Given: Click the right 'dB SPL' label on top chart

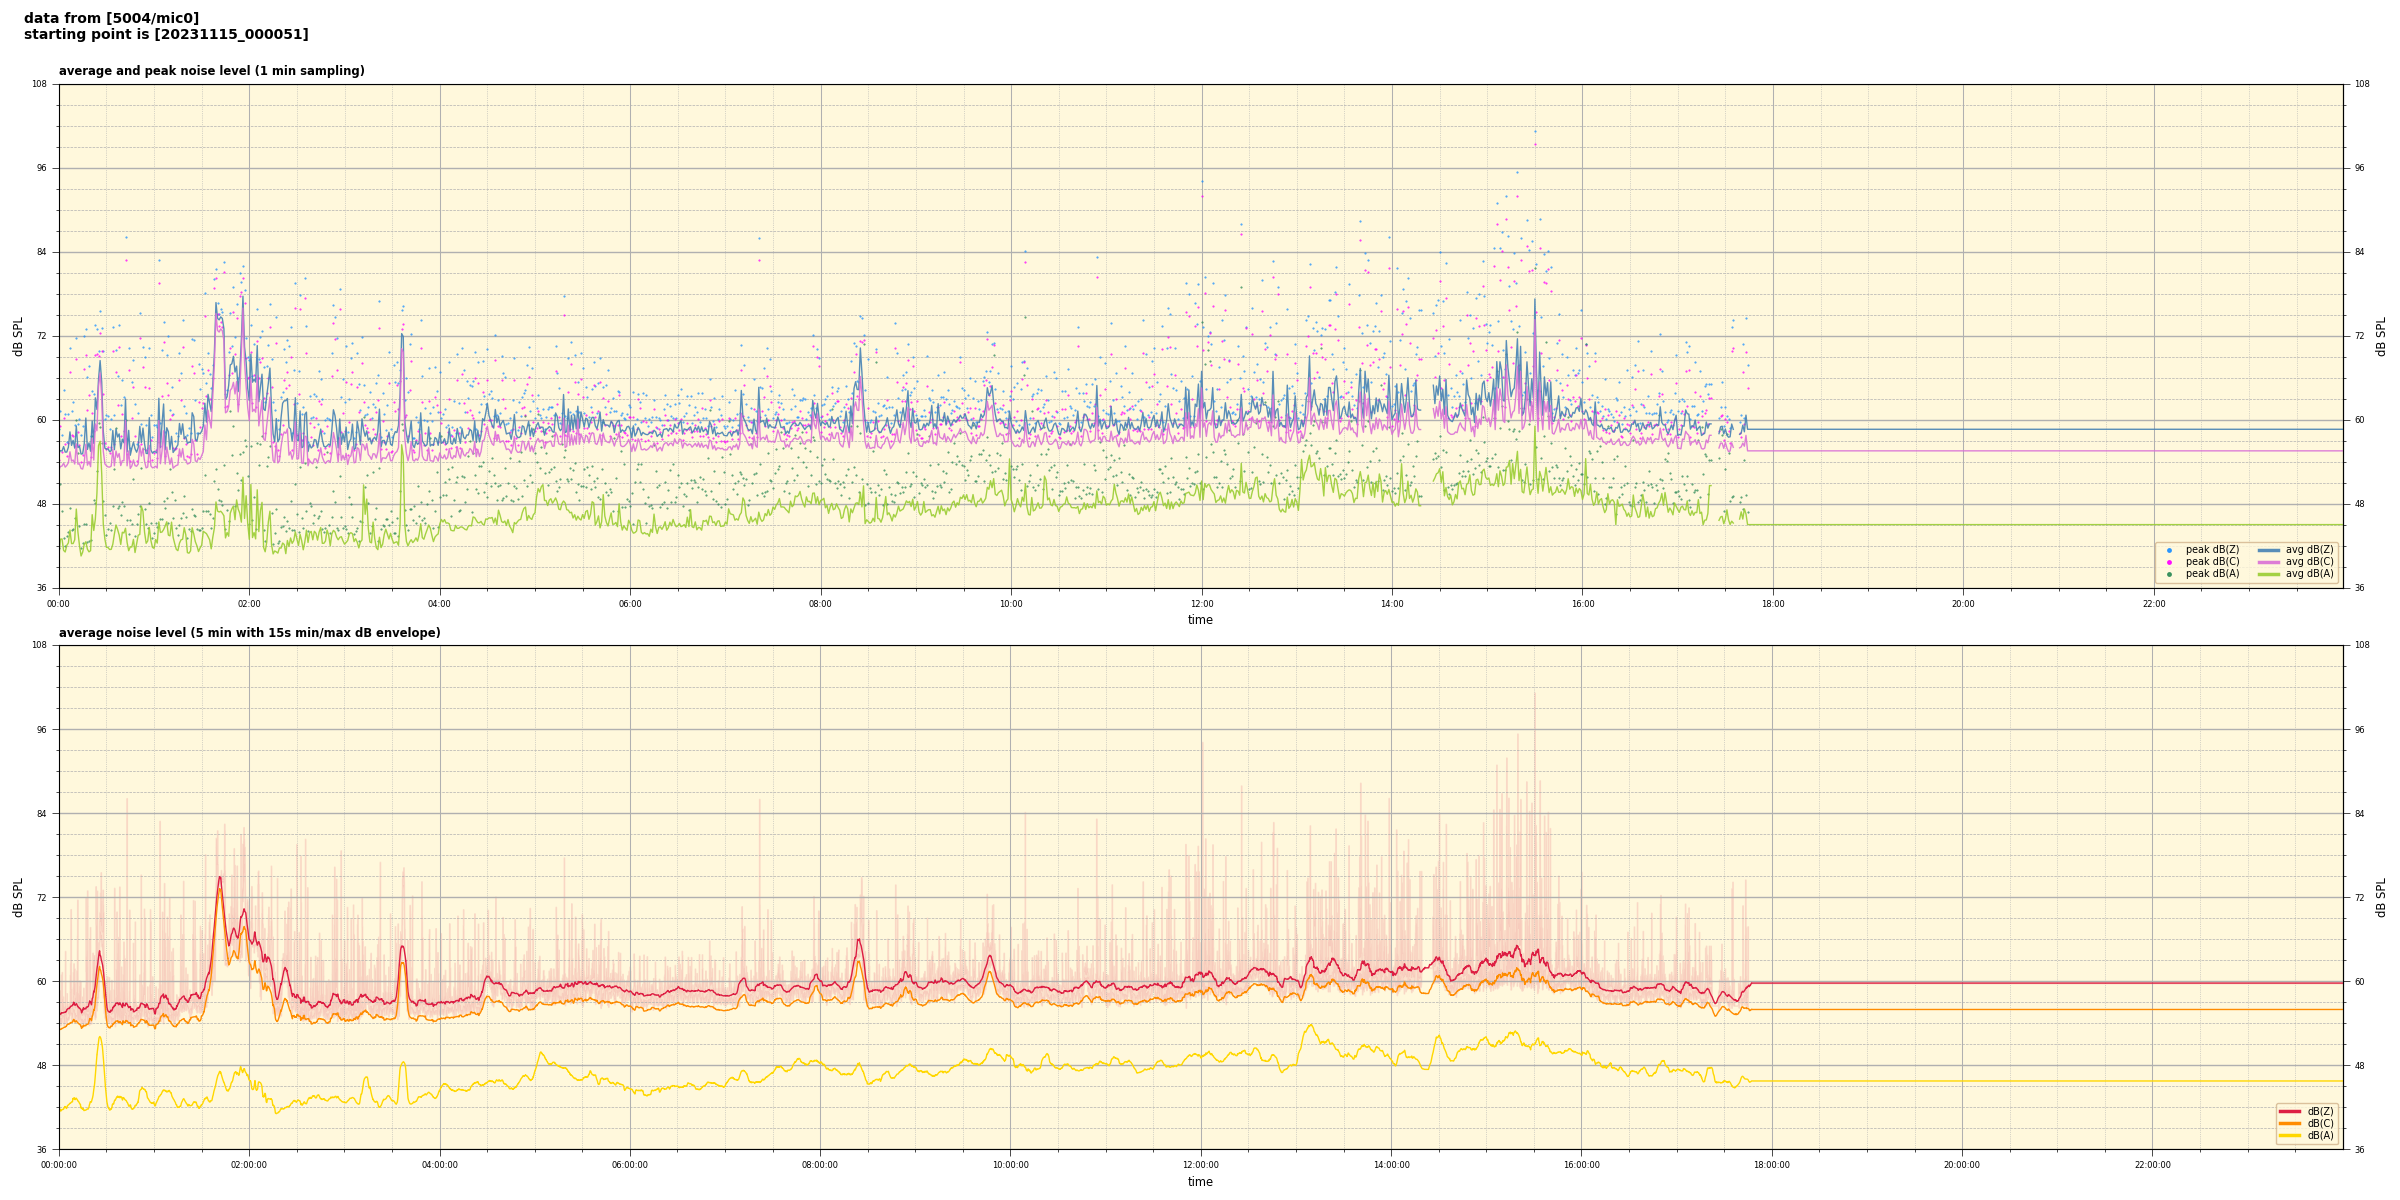Looking at the screenshot, I should (2381, 336).
